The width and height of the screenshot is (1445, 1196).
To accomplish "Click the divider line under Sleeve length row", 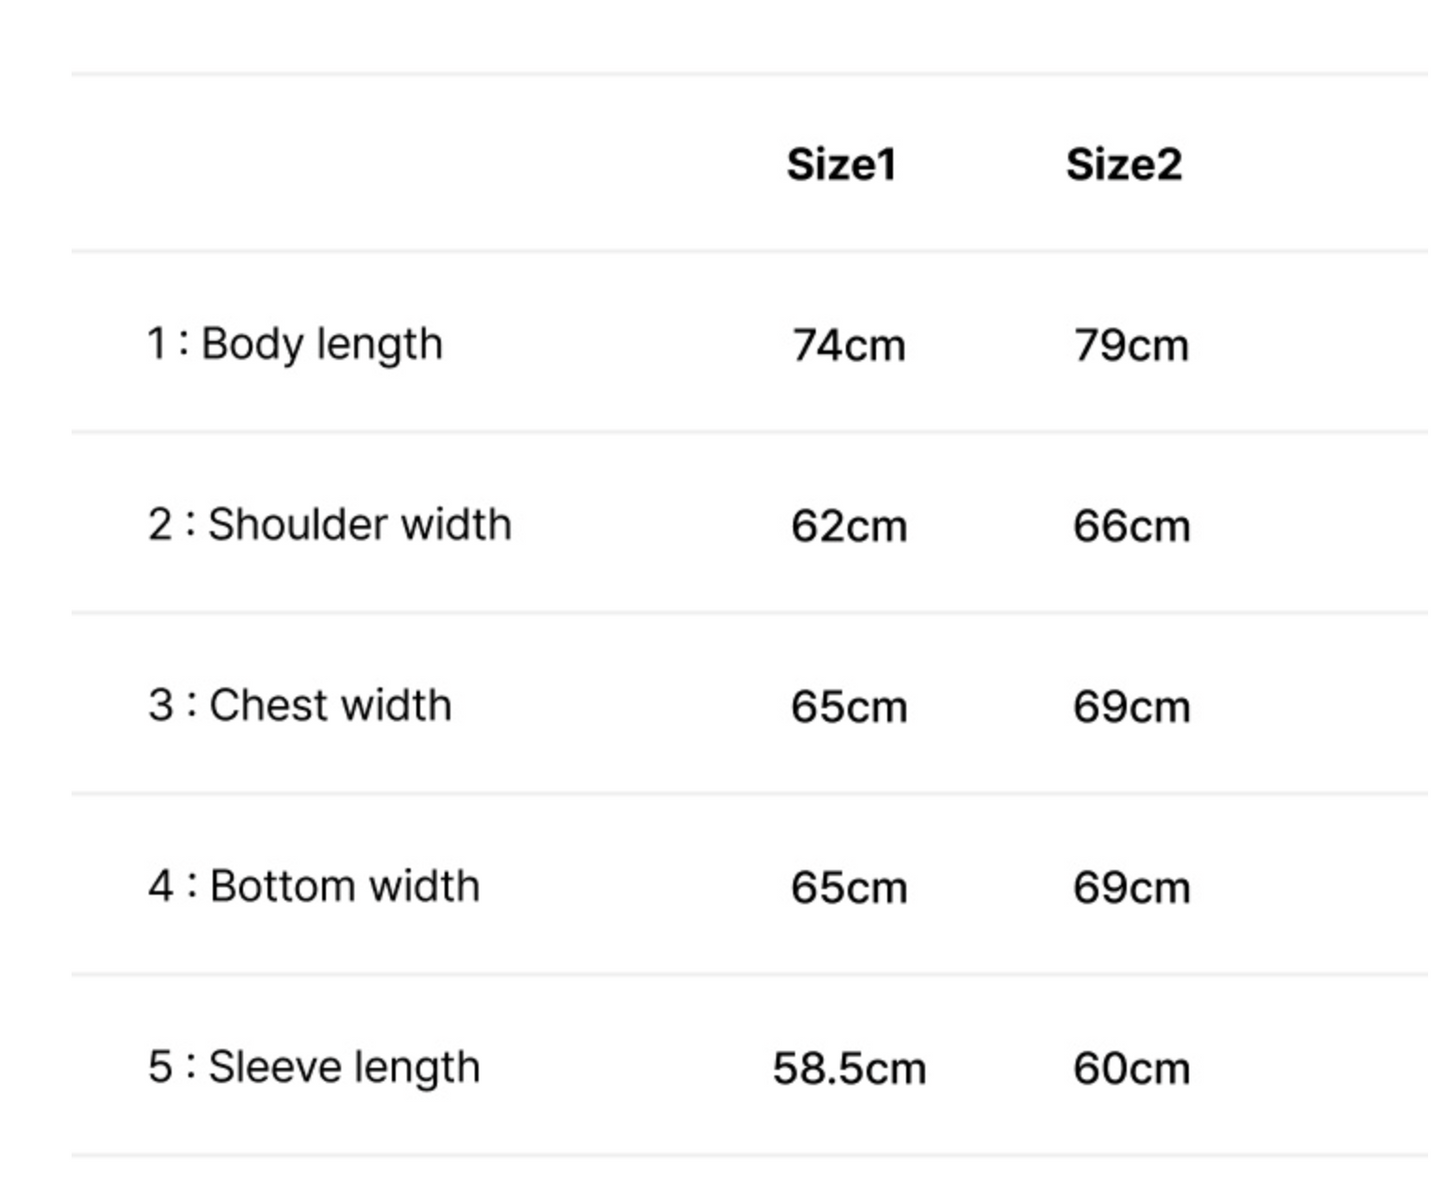I will click(x=748, y=1156).
